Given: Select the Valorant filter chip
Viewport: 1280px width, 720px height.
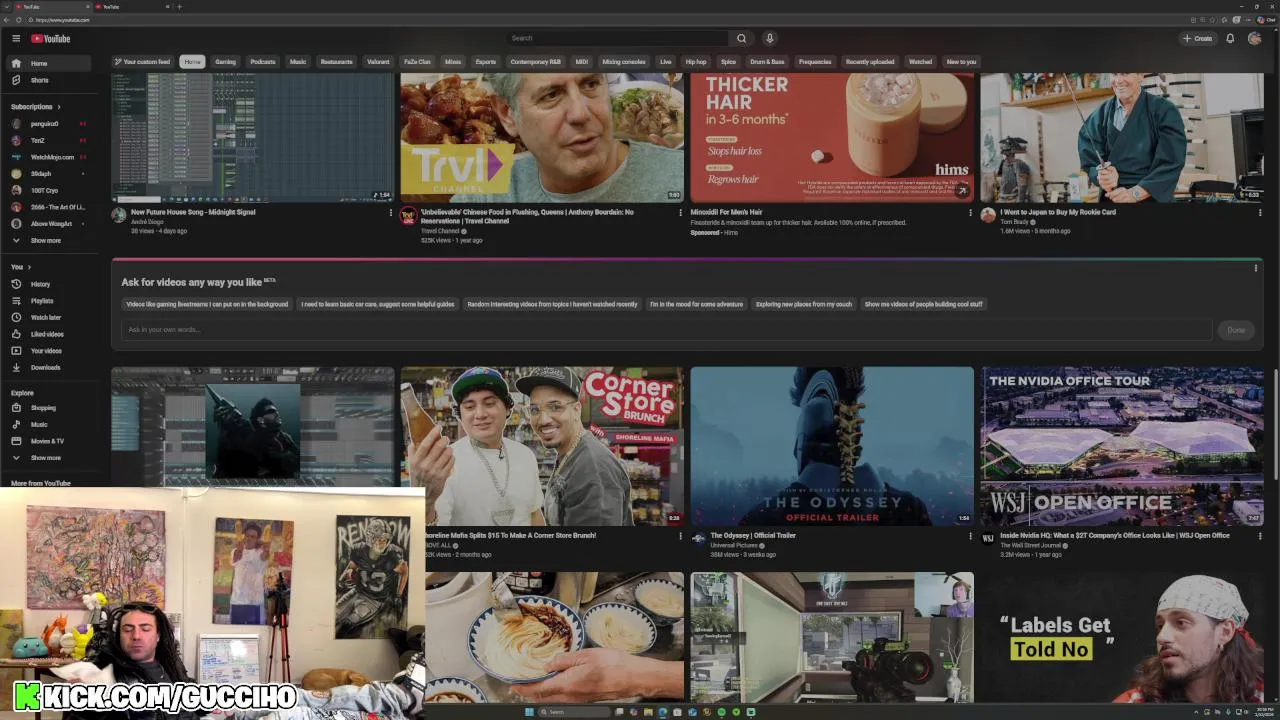Looking at the screenshot, I should coord(378,62).
